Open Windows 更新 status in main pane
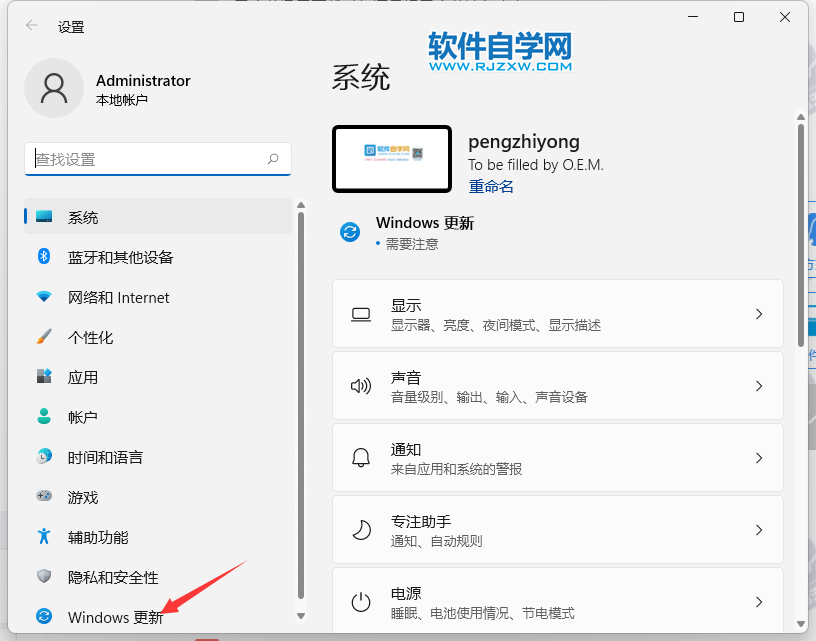 pos(407,233)
